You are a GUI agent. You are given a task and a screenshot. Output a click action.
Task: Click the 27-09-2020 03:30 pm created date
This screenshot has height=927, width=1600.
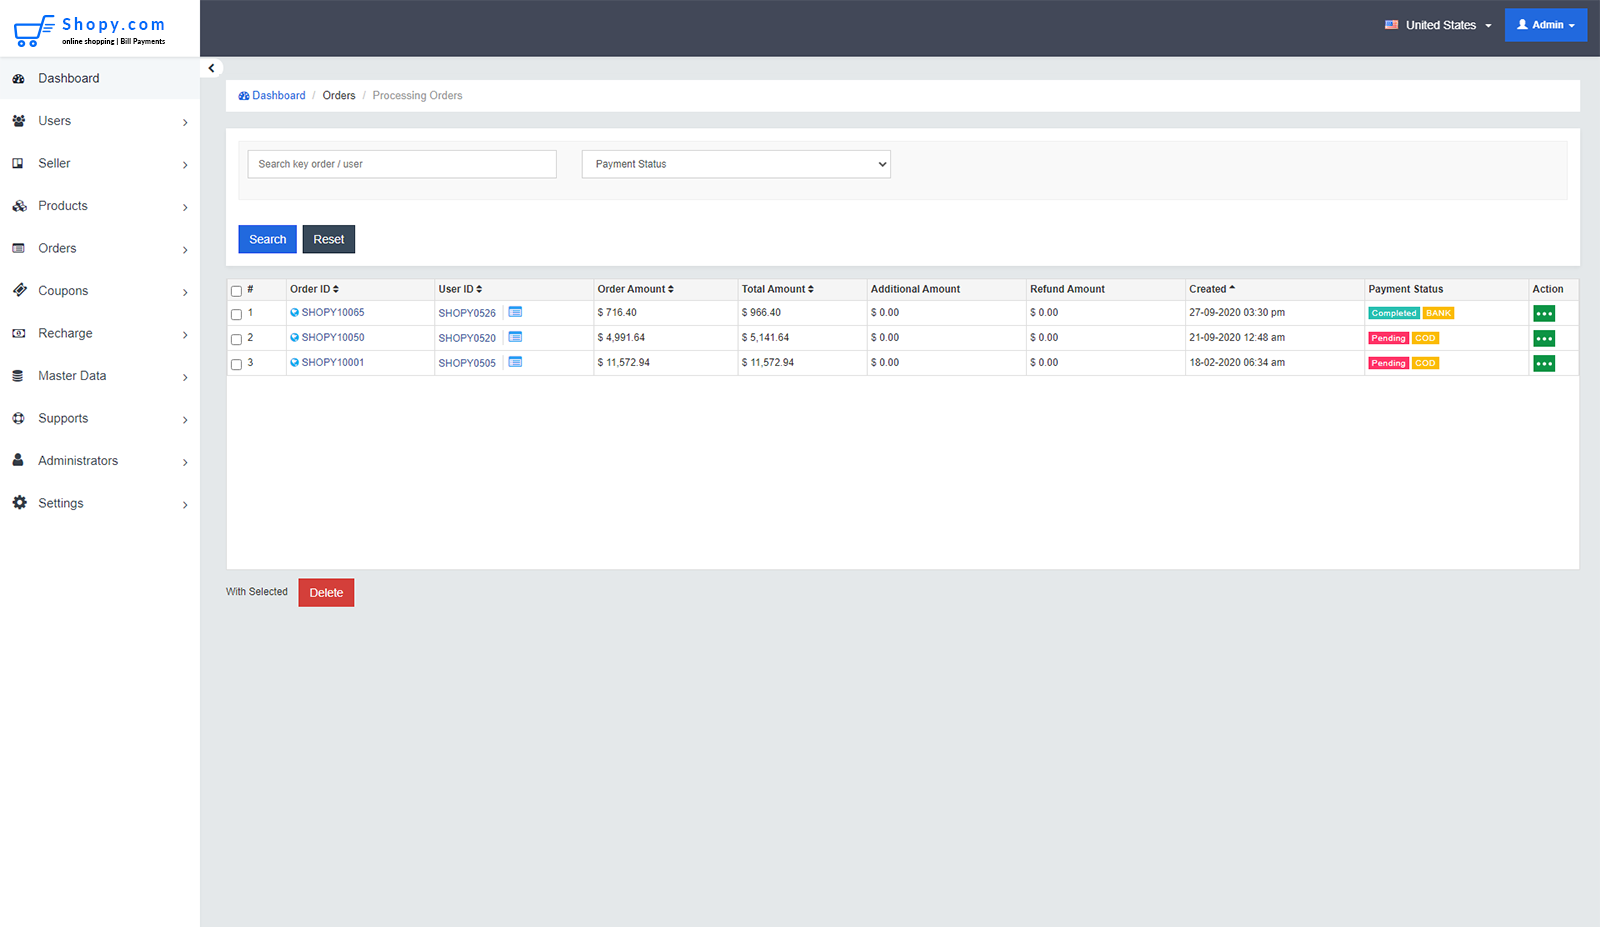pos(1237,312)
